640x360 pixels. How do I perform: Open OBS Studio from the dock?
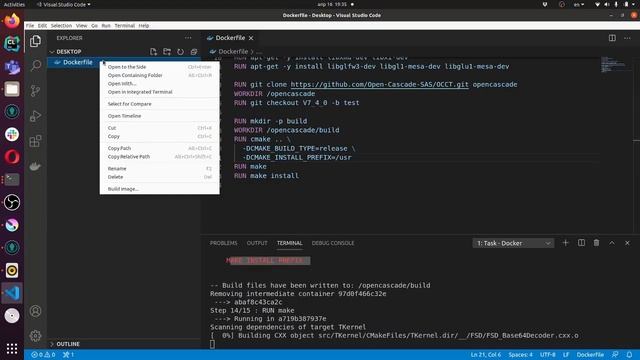point(12,202)
